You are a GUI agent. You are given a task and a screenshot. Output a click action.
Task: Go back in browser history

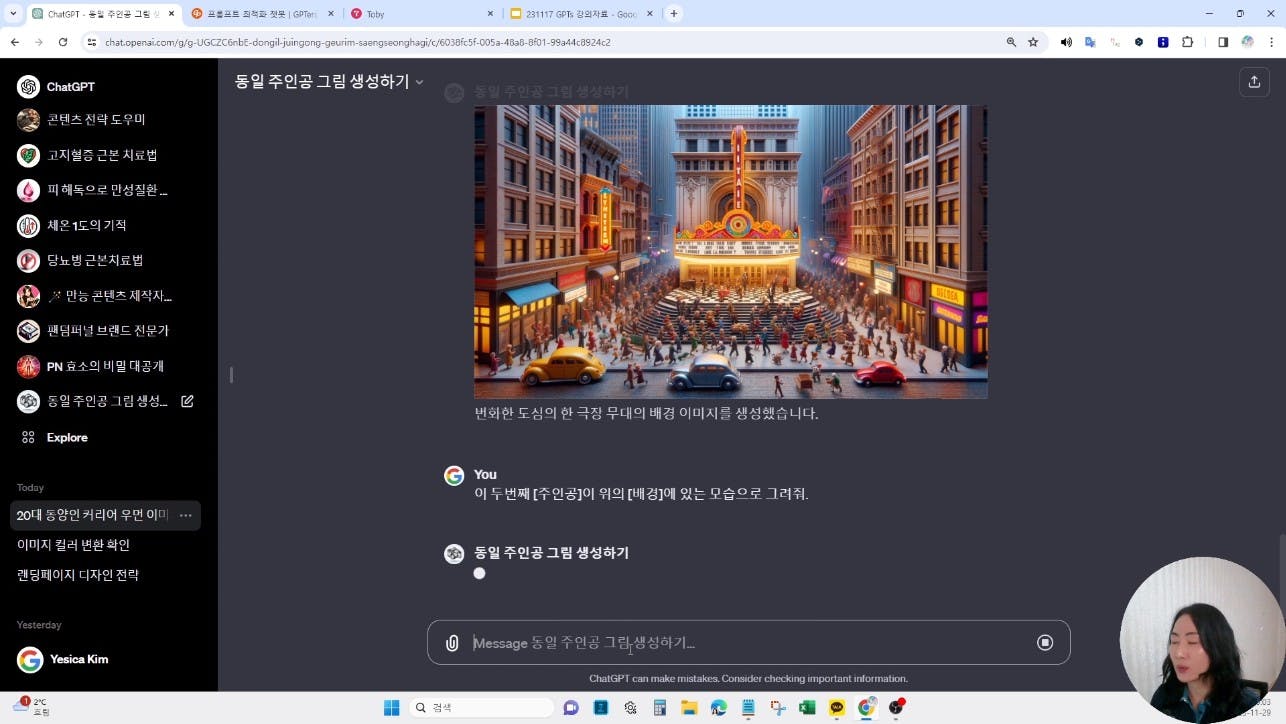click(x=15, y=42)
